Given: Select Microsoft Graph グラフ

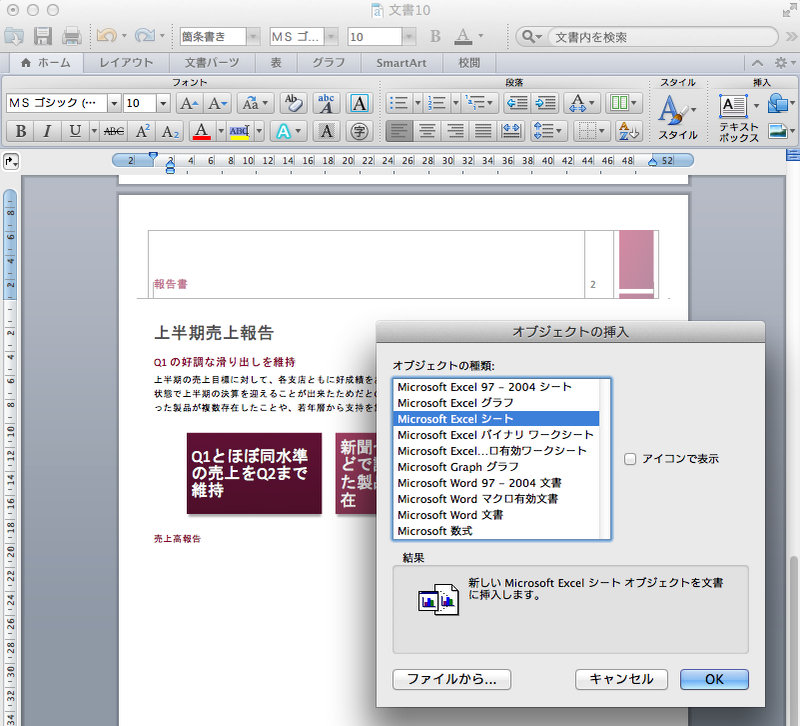Looking at the screenshot, I should 496,467.
